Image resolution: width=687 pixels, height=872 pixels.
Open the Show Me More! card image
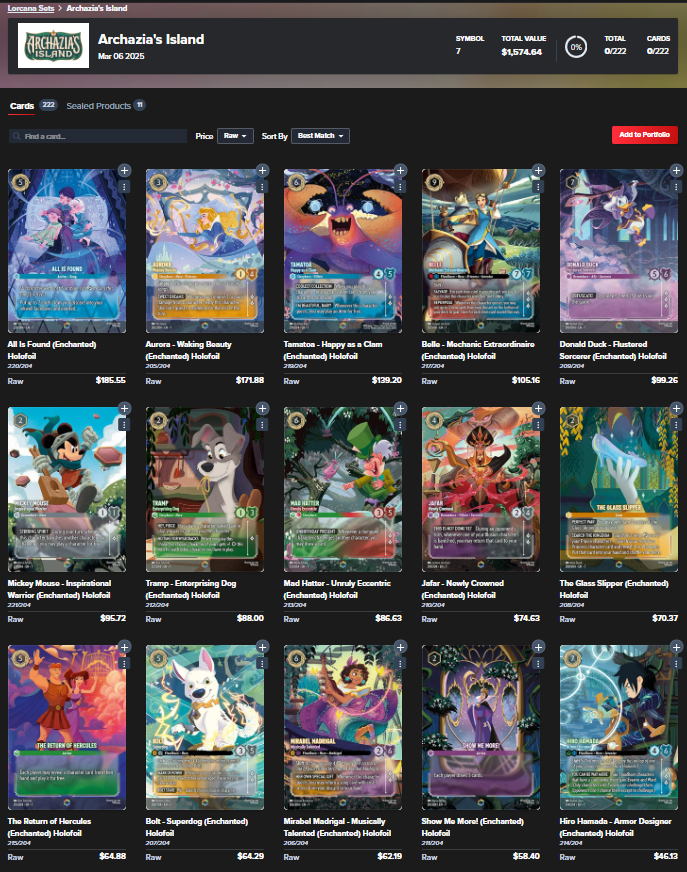(x=481, y=727)
